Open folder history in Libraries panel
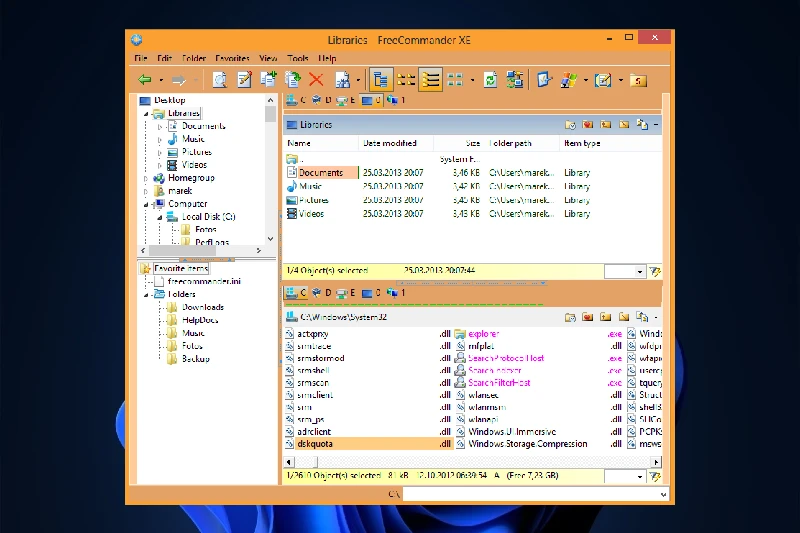 (x=570, y=124)
